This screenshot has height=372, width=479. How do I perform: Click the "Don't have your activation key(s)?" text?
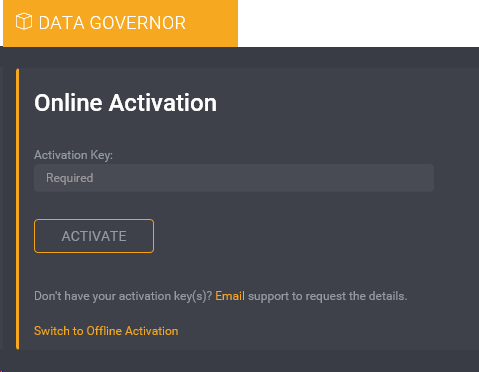[x=123, y=296]
